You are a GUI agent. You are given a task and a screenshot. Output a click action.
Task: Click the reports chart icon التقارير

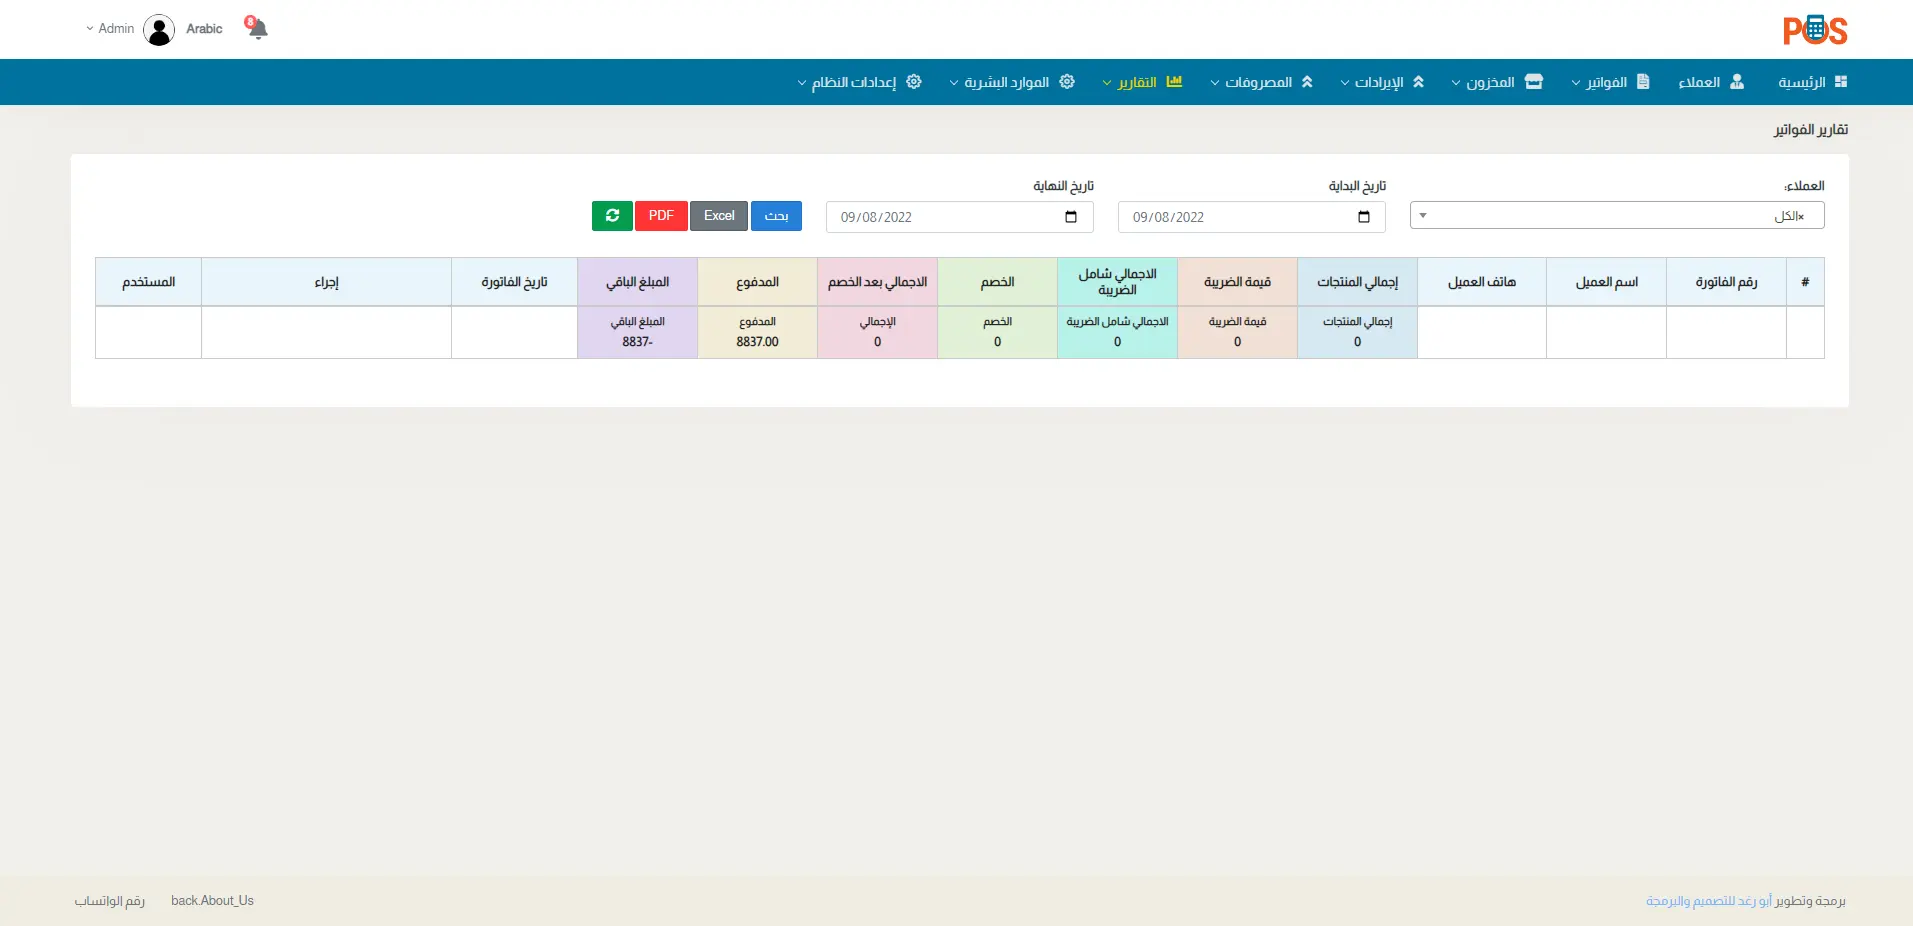[1174, 82]
